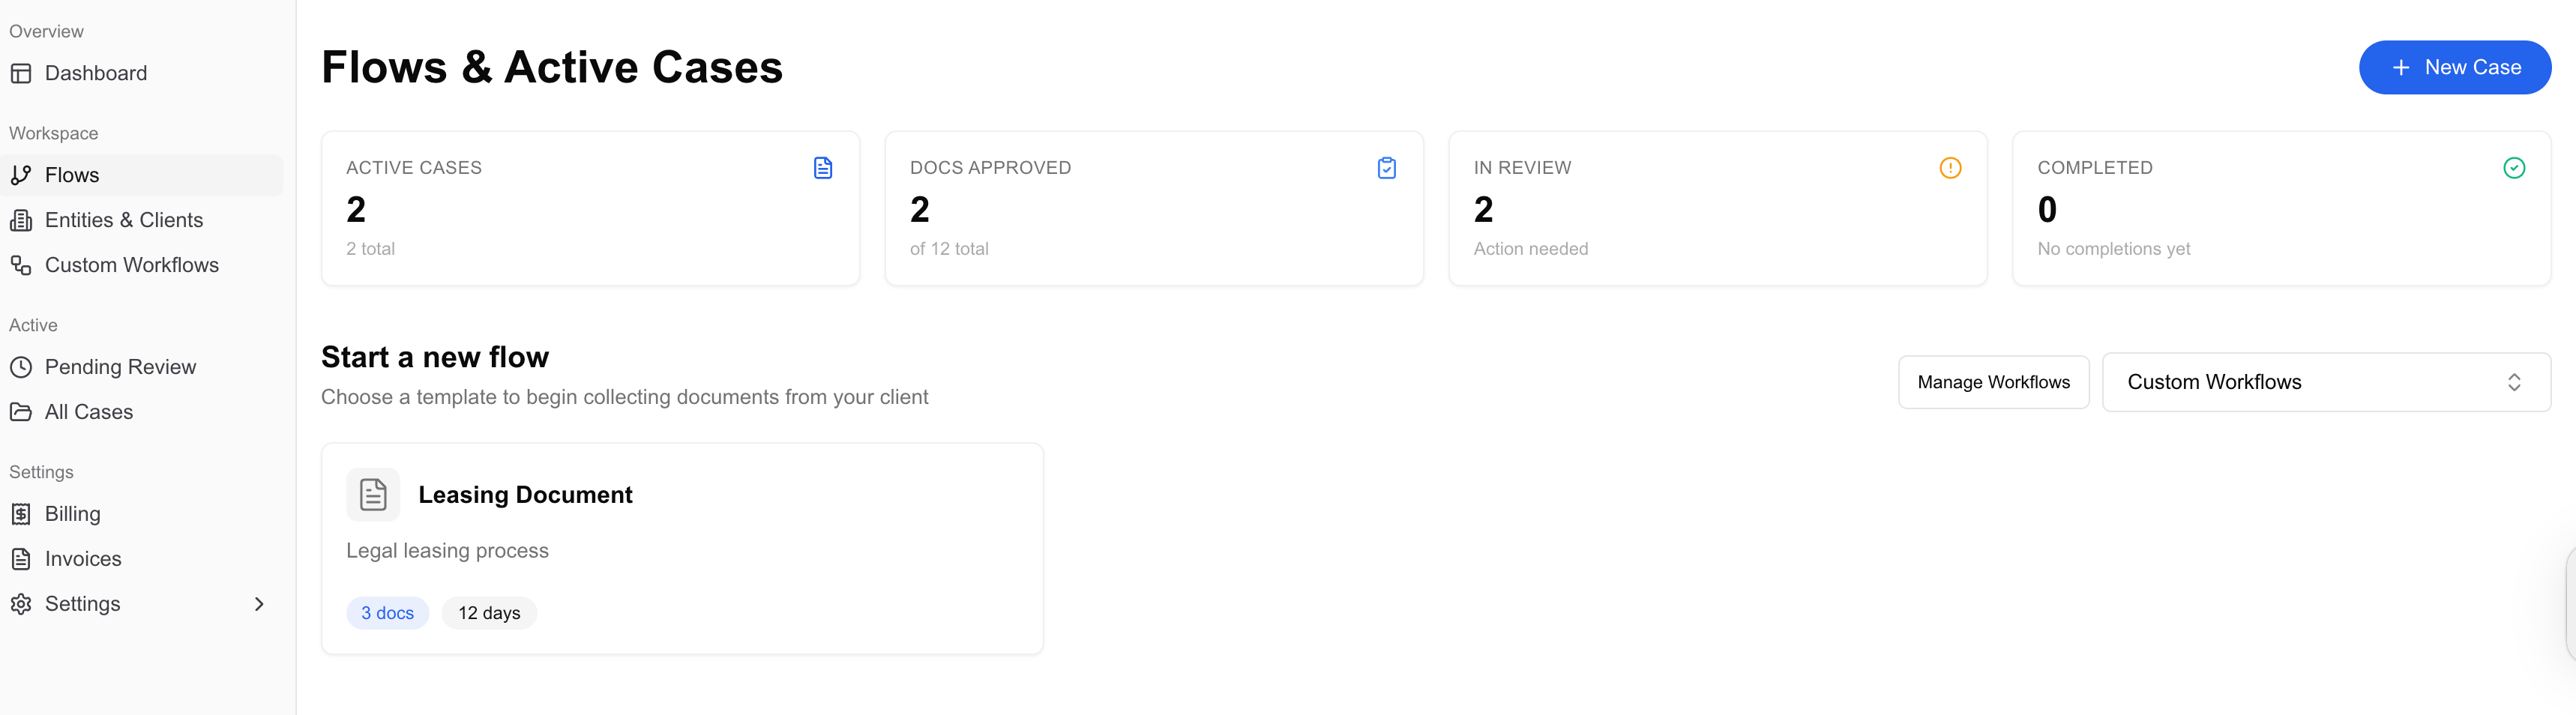The height and width of the screenshot is (715, 2576).
Task: Click 'Legal leasing process' description
Action: [447, 551]
